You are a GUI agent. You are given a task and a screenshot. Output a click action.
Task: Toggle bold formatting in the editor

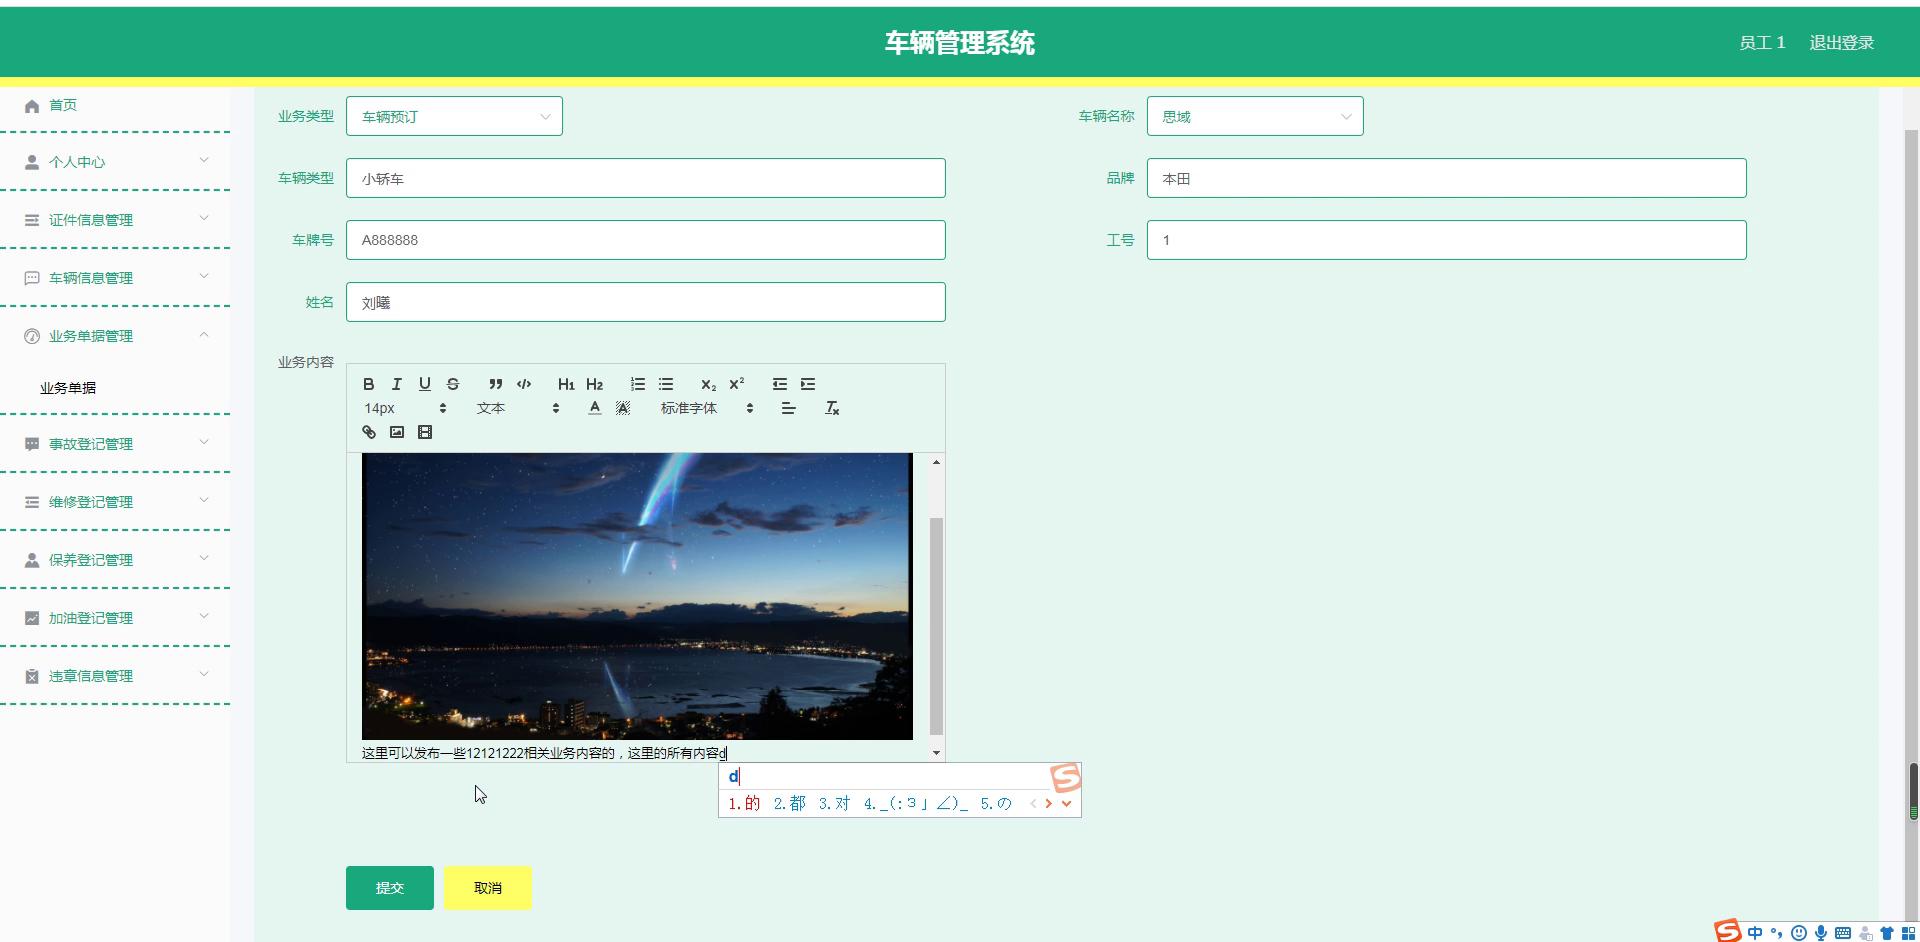coord(369,384)
